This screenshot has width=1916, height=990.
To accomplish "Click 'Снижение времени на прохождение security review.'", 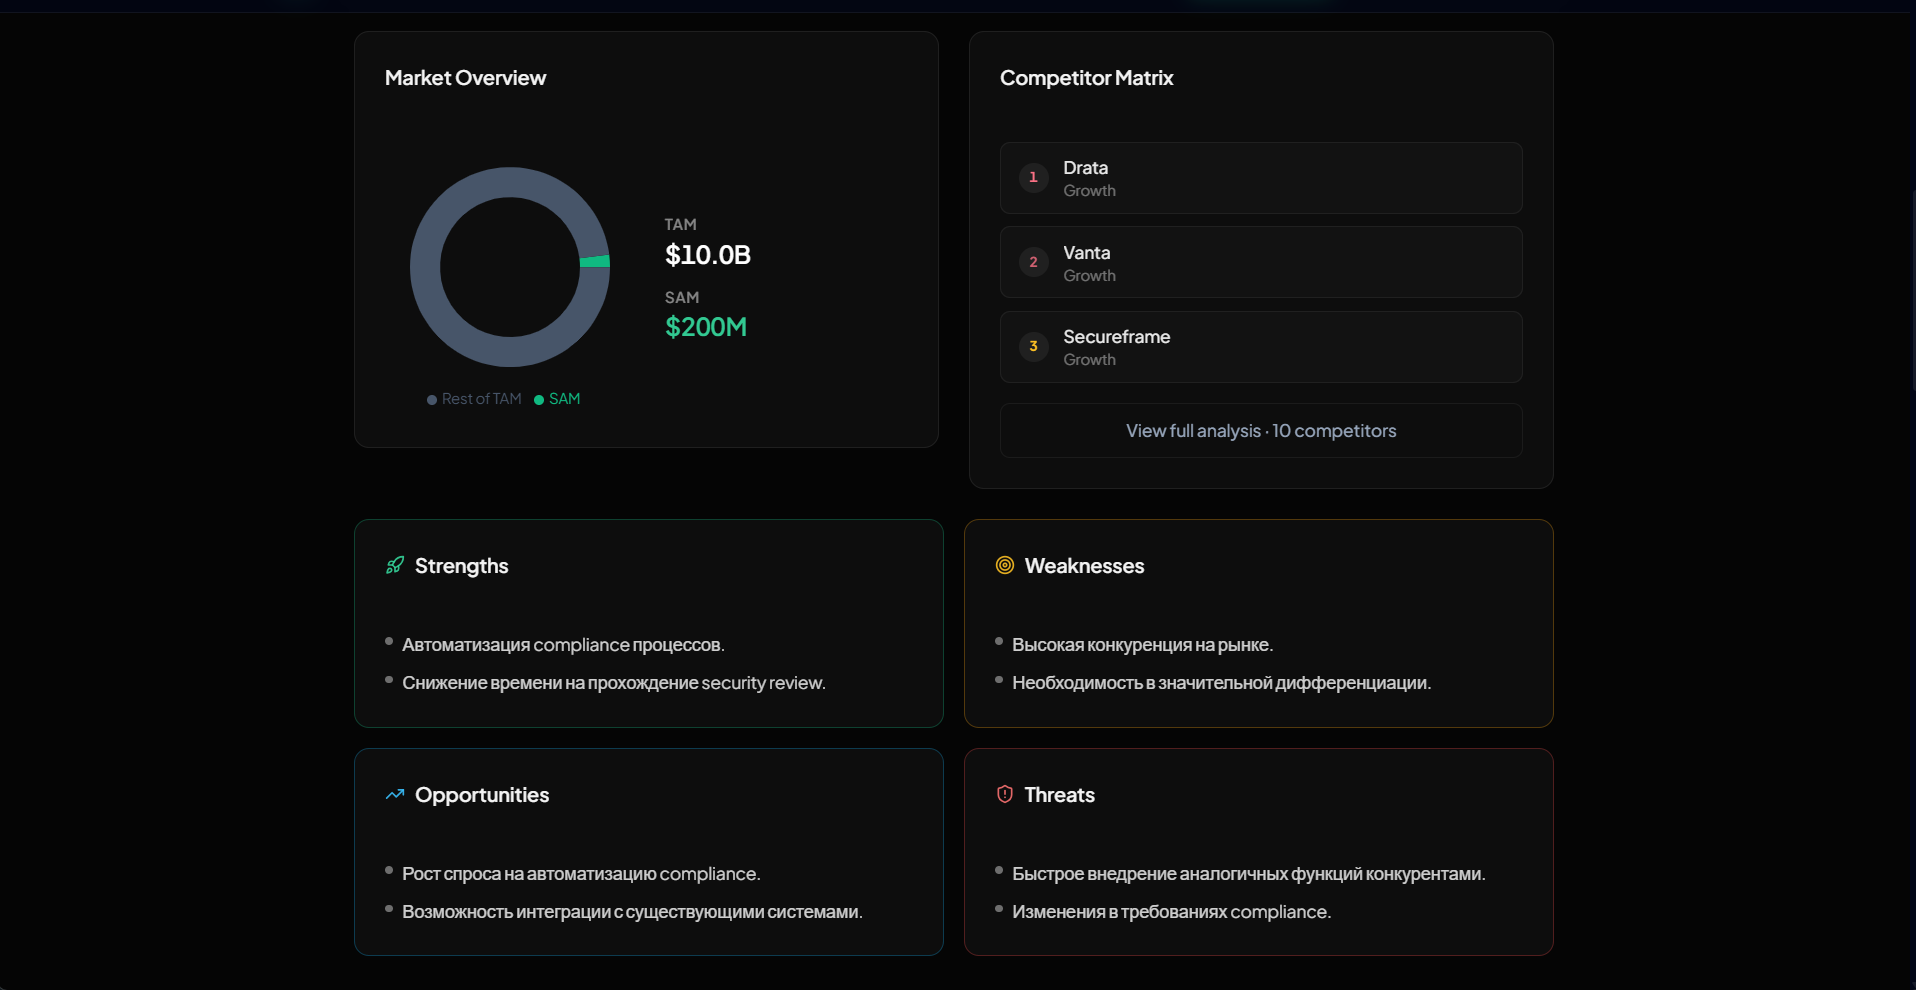I will pyautogui.click(x=614, y=683).
